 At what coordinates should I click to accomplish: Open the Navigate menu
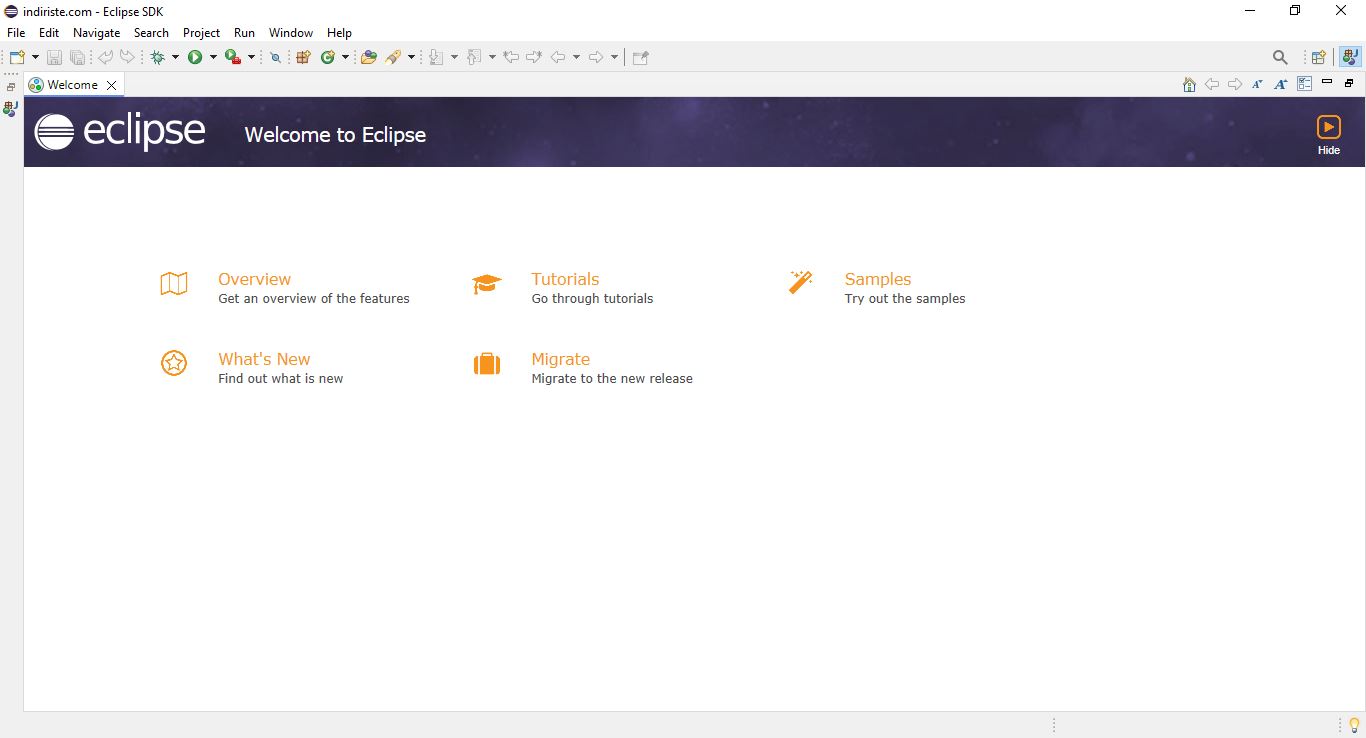[x=96, y=33]
